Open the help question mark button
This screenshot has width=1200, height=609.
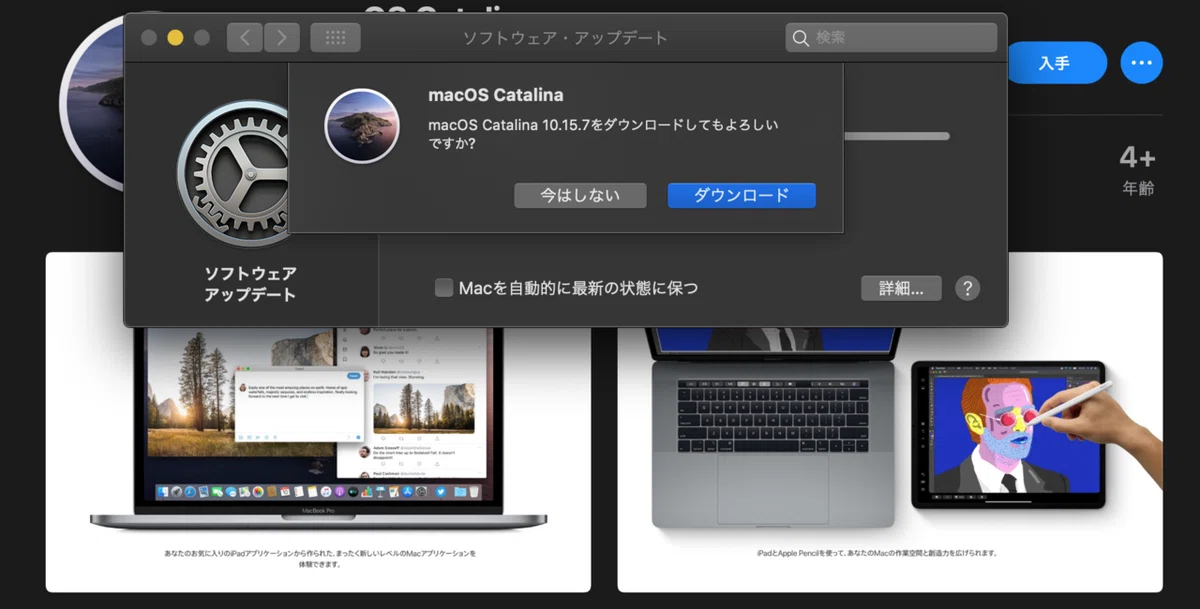(x=967, y=288)
